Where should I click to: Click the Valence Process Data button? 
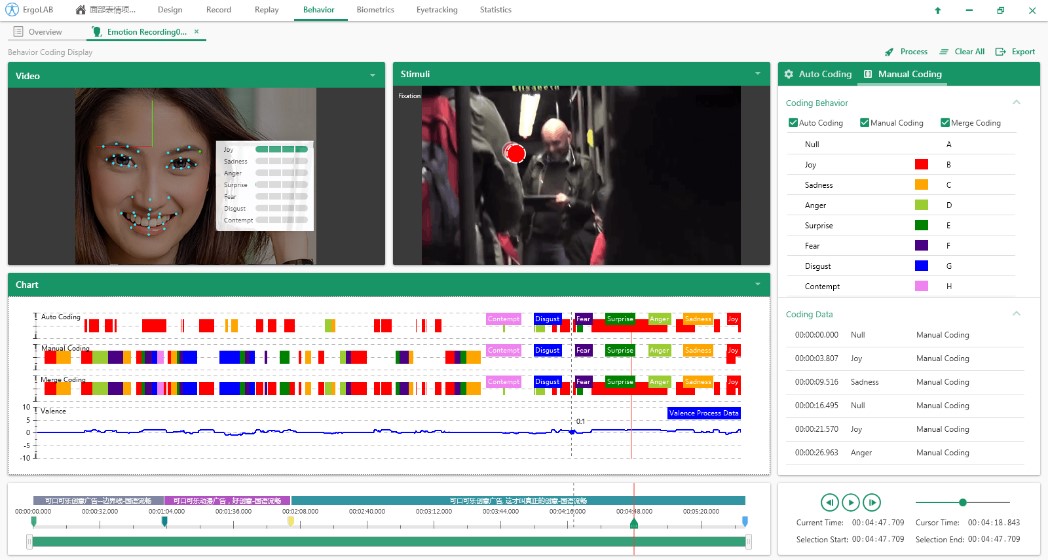tap(703, 413)
